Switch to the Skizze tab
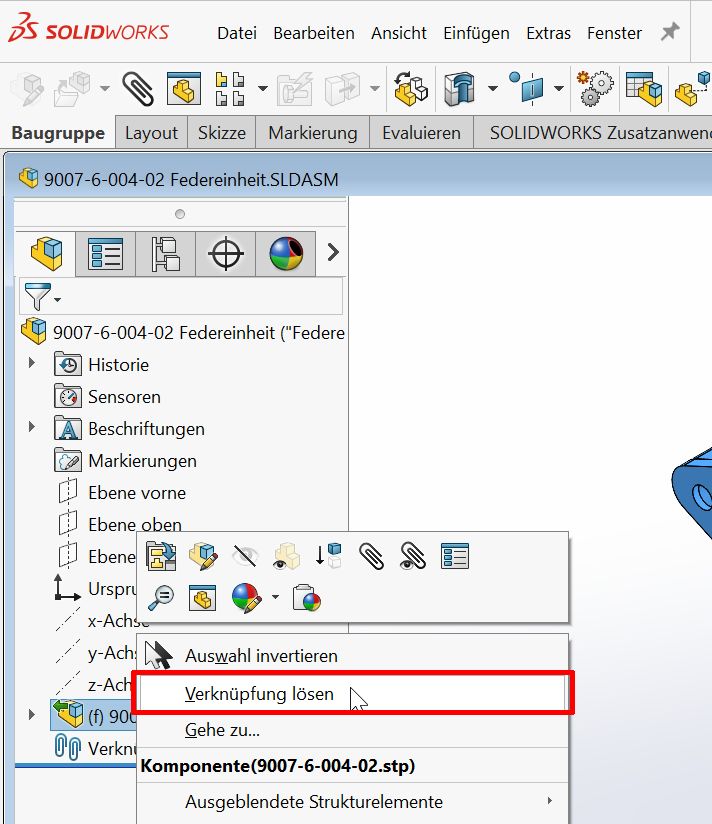This screenshot has height=824, width=712. click(222, 133)
